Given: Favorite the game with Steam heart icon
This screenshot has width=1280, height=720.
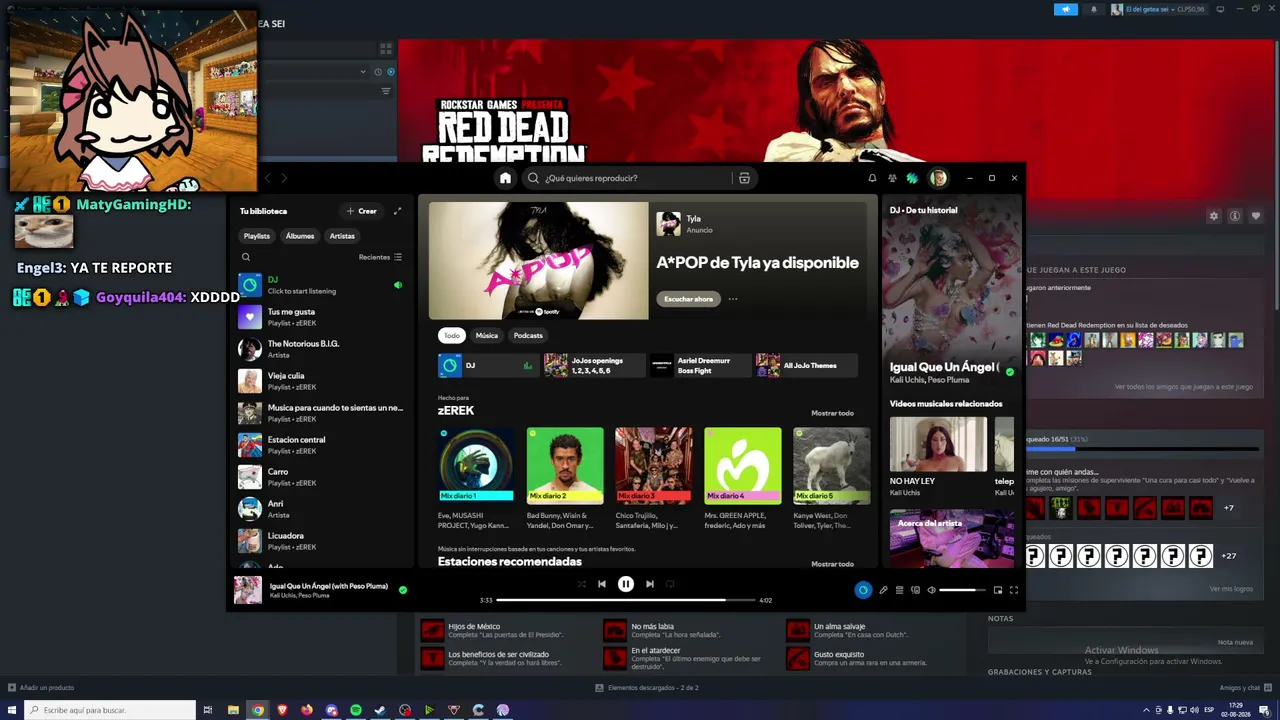Looking at the screenshot, I should click(x=1256, y=216).
